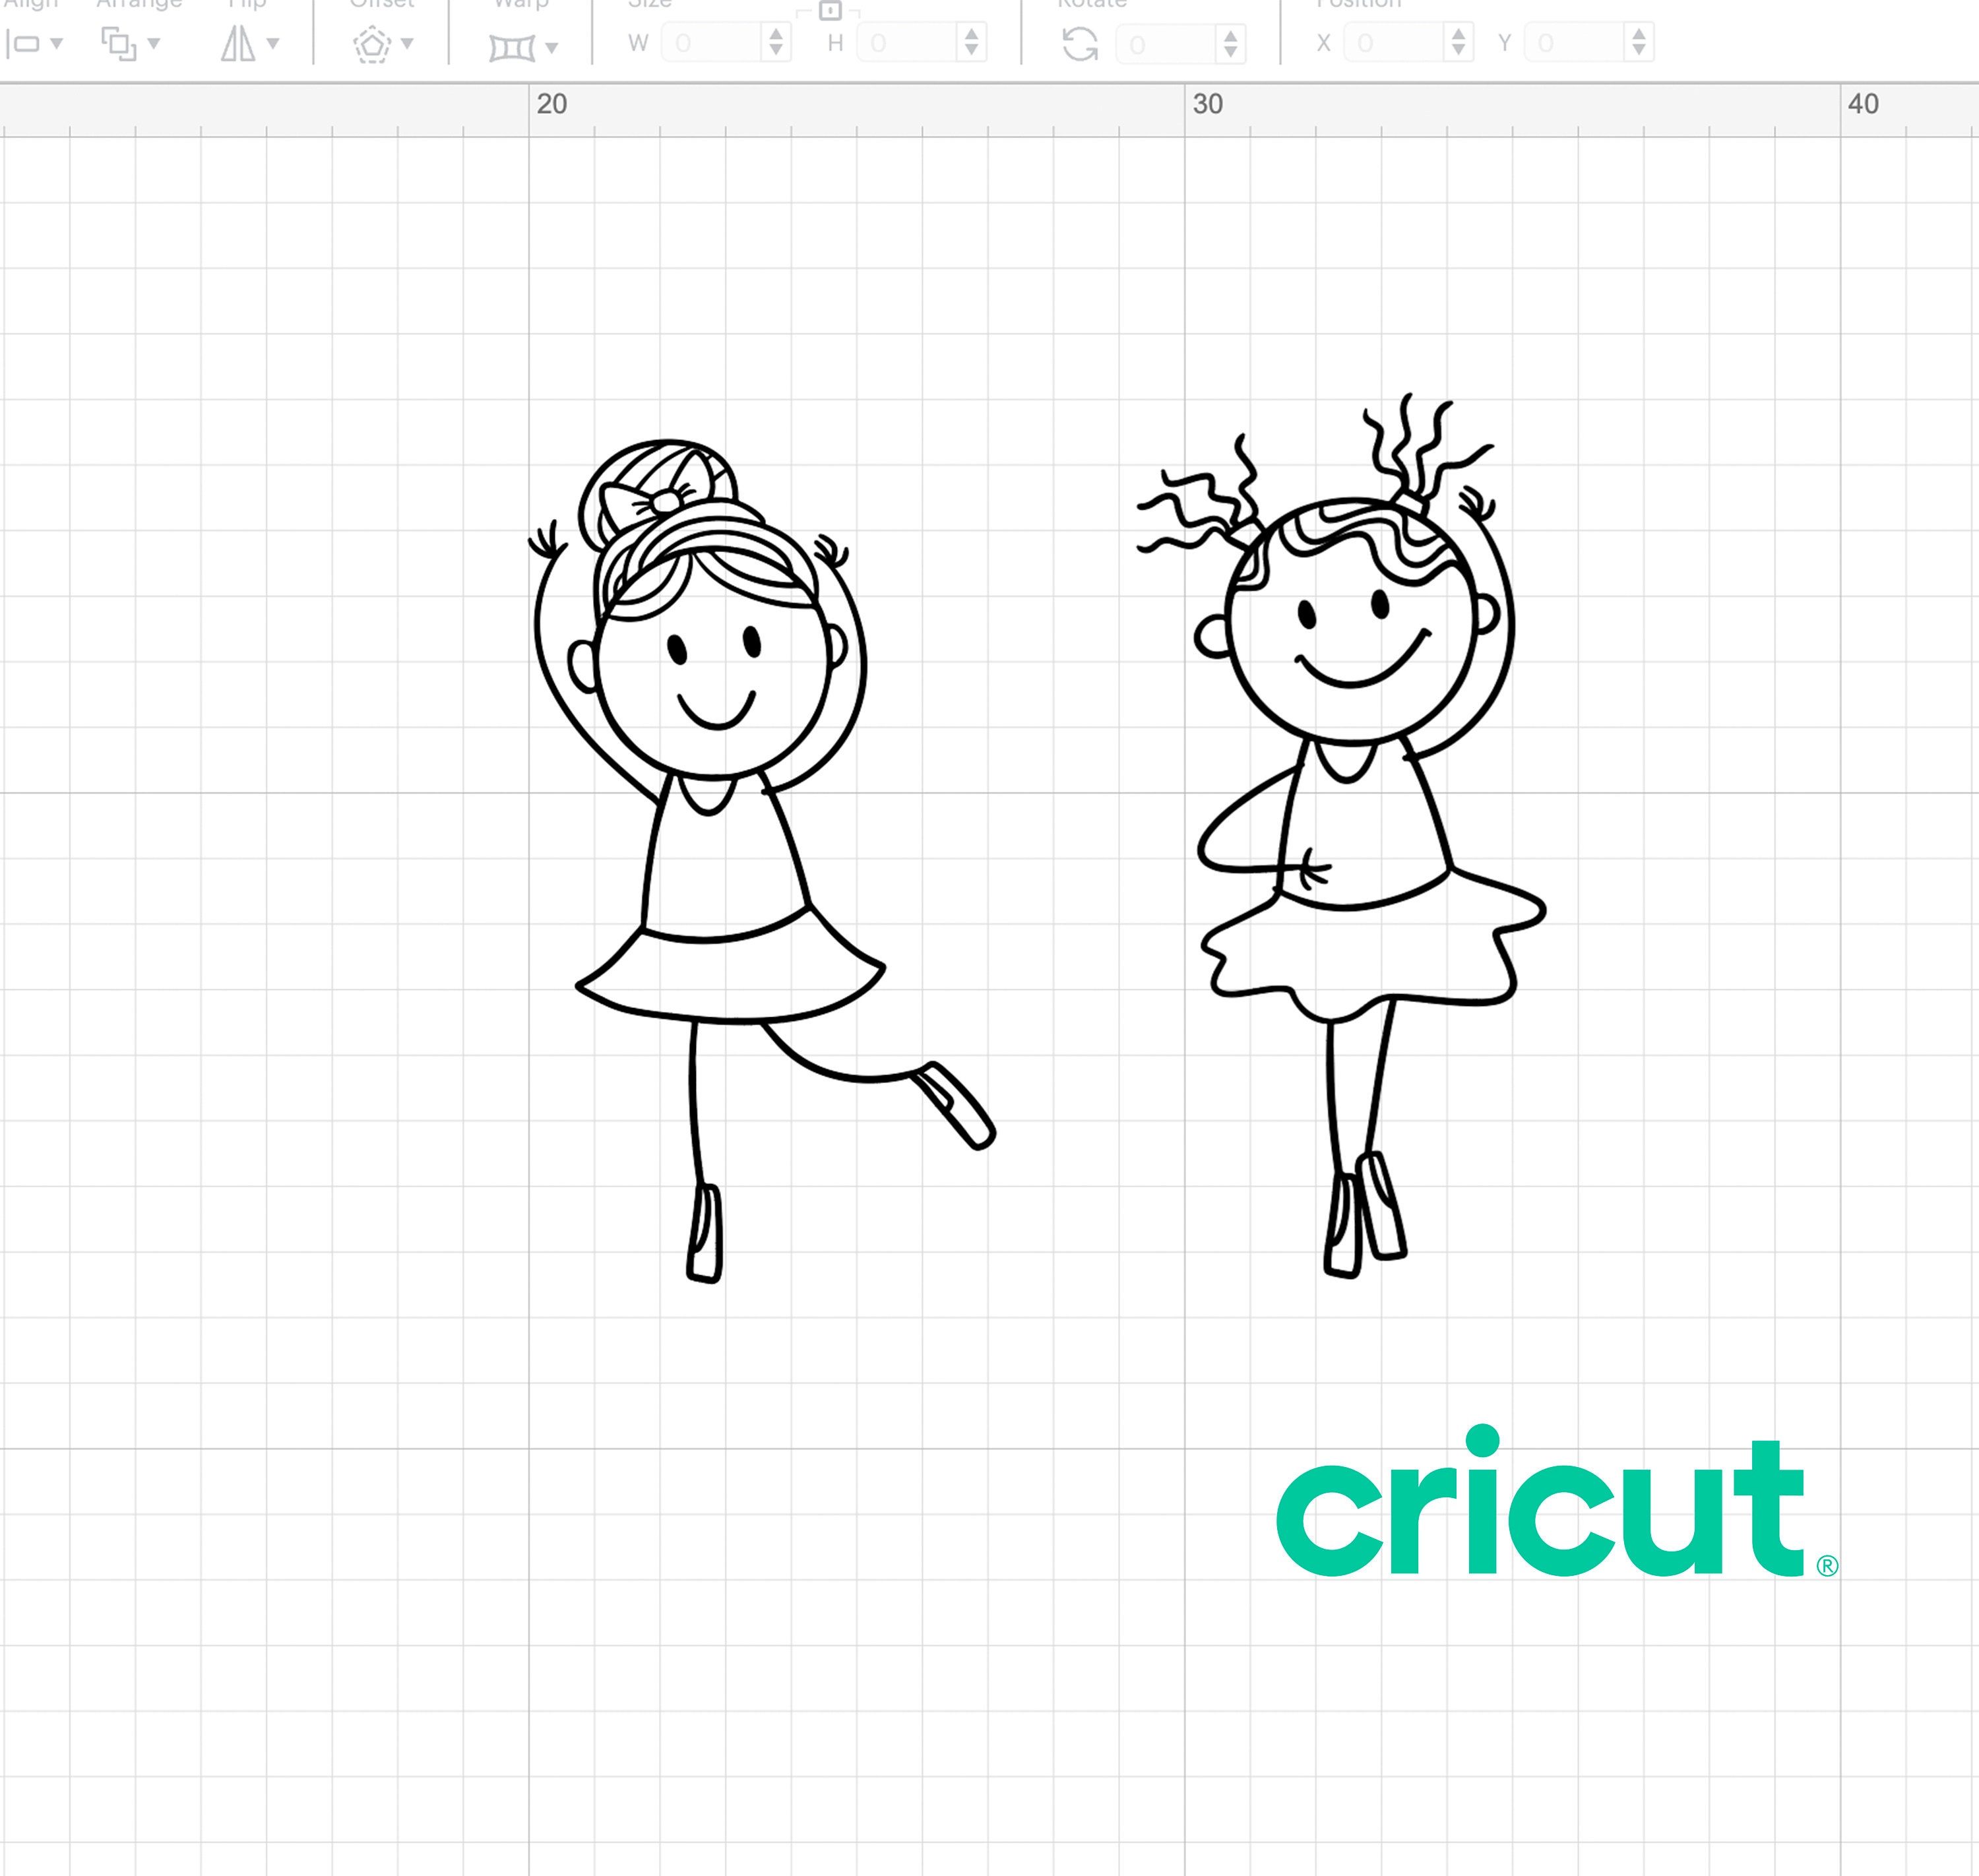Open the Align dropdown arrow
The image size is (1979, 1876).
point(57,44)
